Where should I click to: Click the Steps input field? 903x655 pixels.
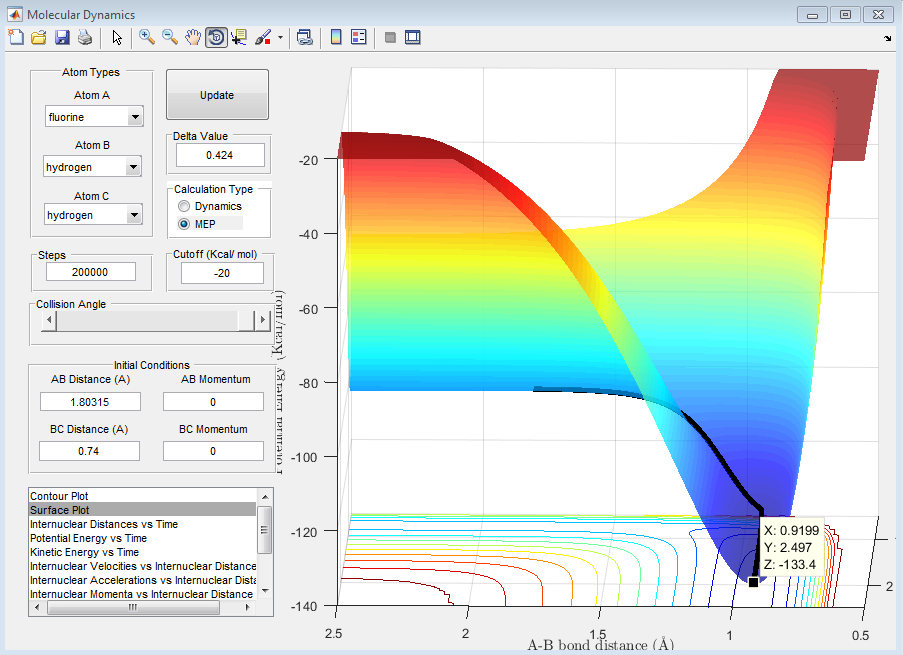[91, 272]
